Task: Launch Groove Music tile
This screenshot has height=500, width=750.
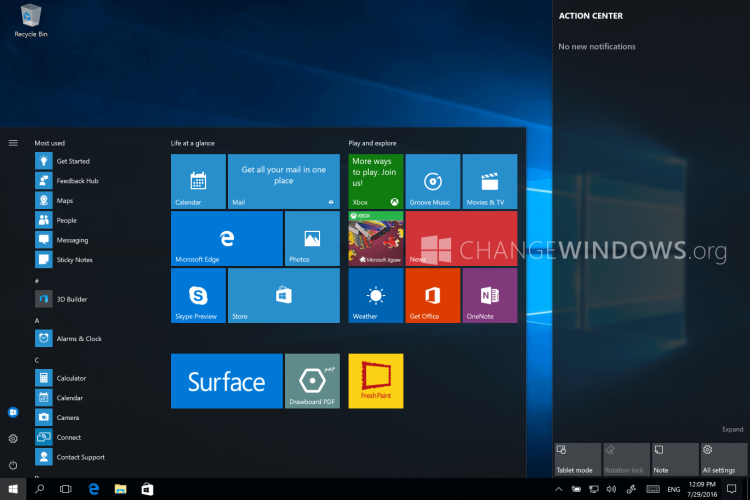Action: tap(433, 181)
